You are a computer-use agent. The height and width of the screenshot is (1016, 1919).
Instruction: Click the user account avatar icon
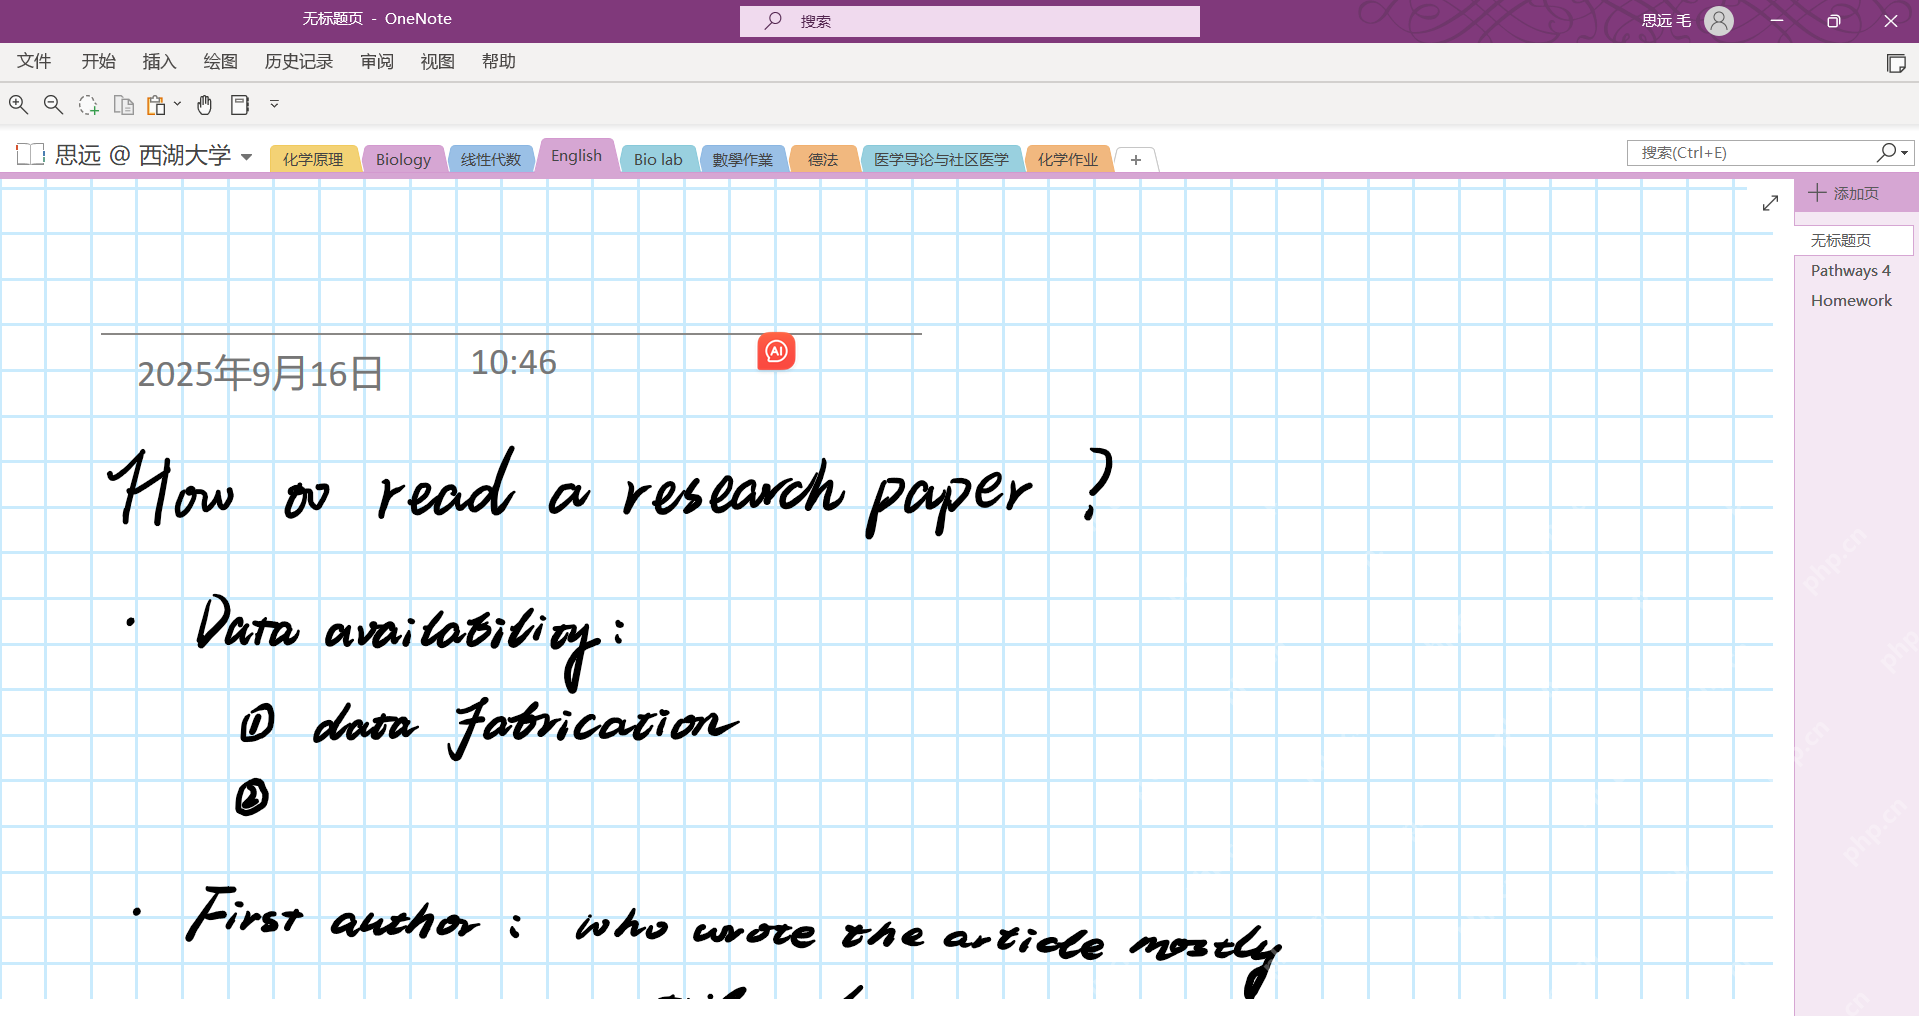(1719, 20)
